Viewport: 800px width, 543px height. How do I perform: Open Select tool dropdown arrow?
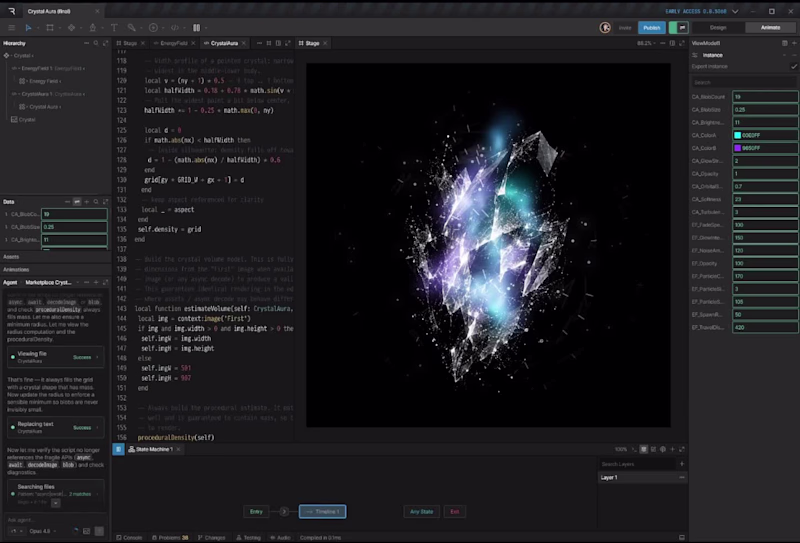tap(38, 28)
